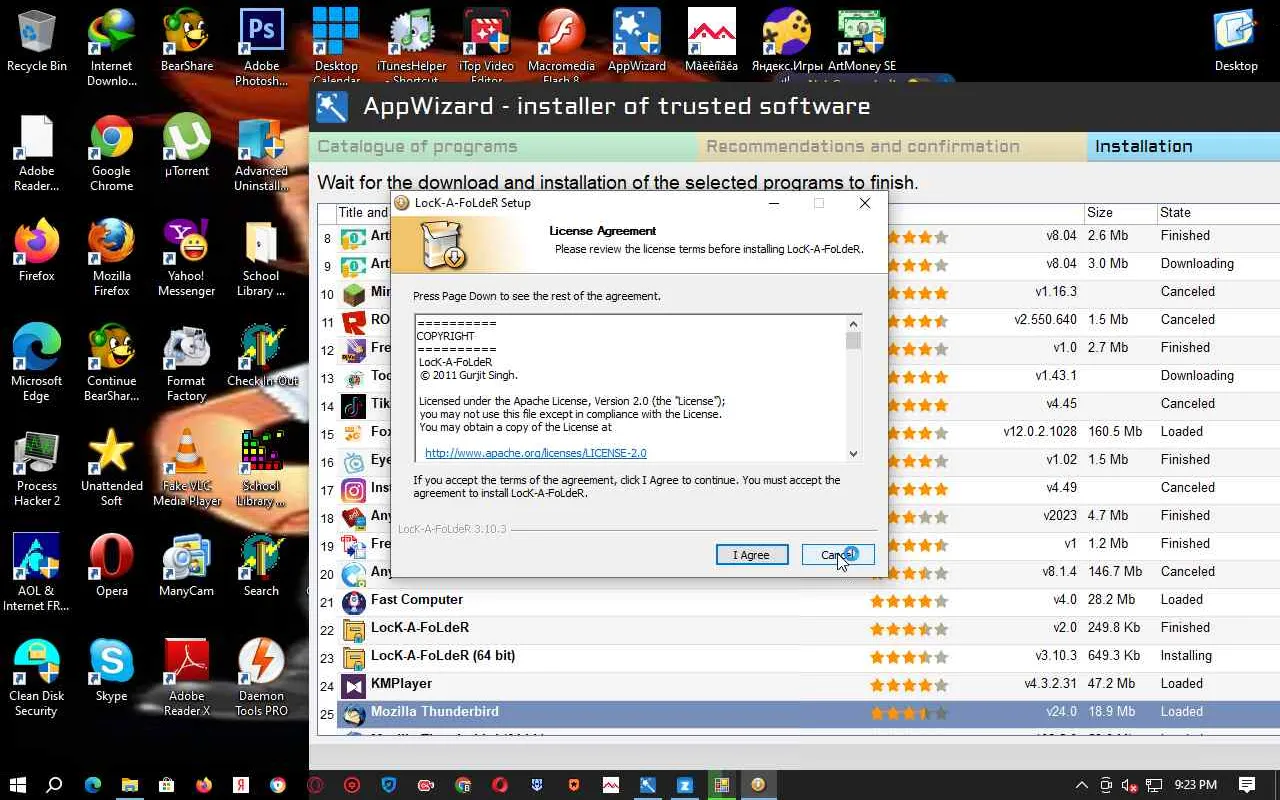1280x800 pixels.
Task: Click the taskbar clock showing 9:23 PM
Action: click(1195, 785)
